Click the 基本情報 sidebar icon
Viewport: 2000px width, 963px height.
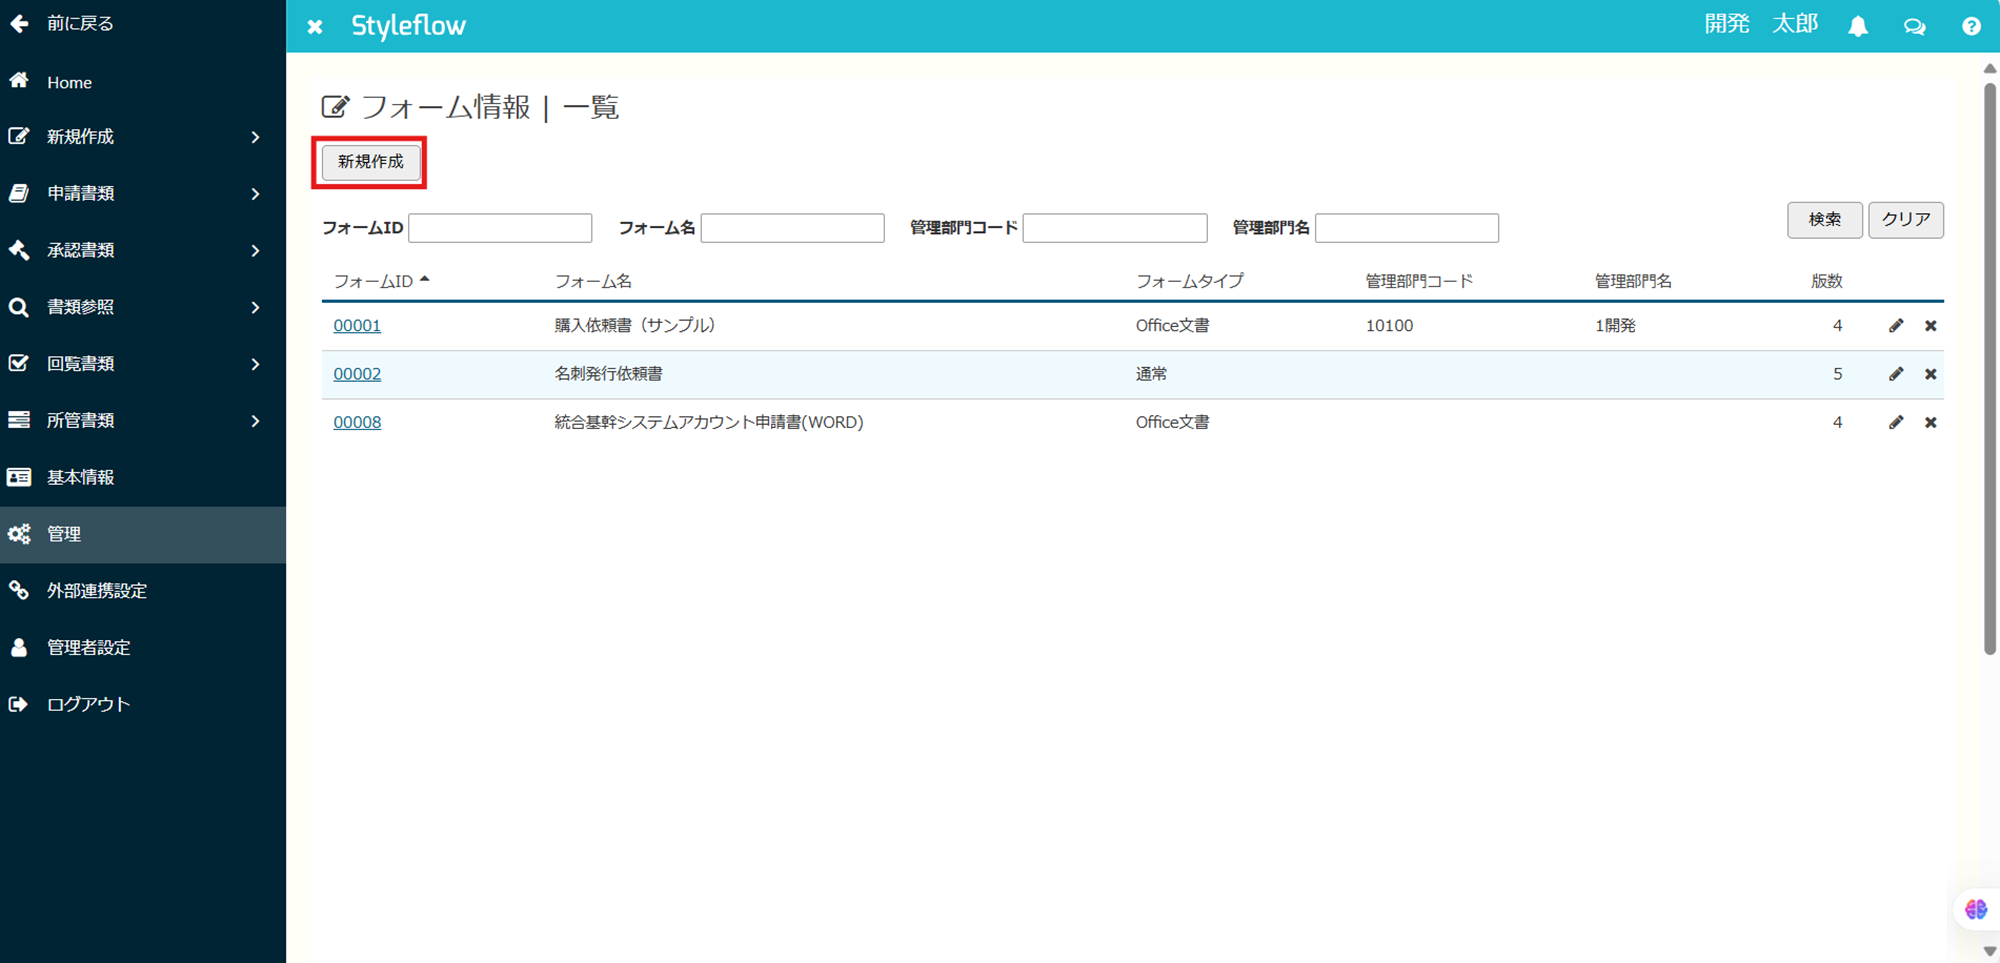coord(19,477)
